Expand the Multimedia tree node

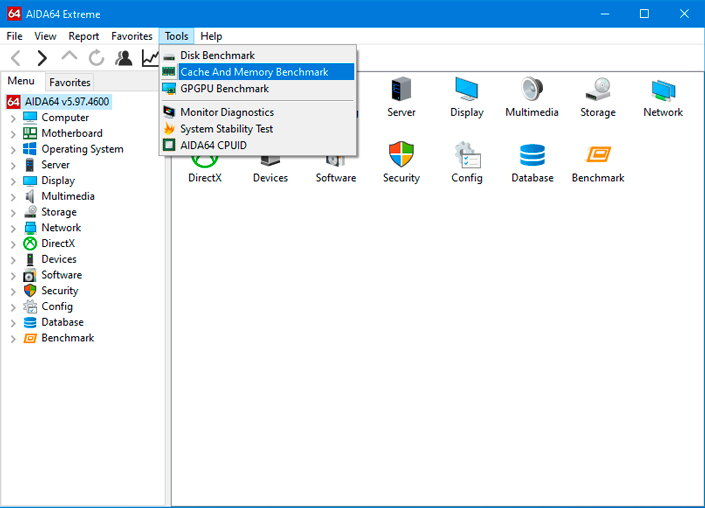coord(13,197)
